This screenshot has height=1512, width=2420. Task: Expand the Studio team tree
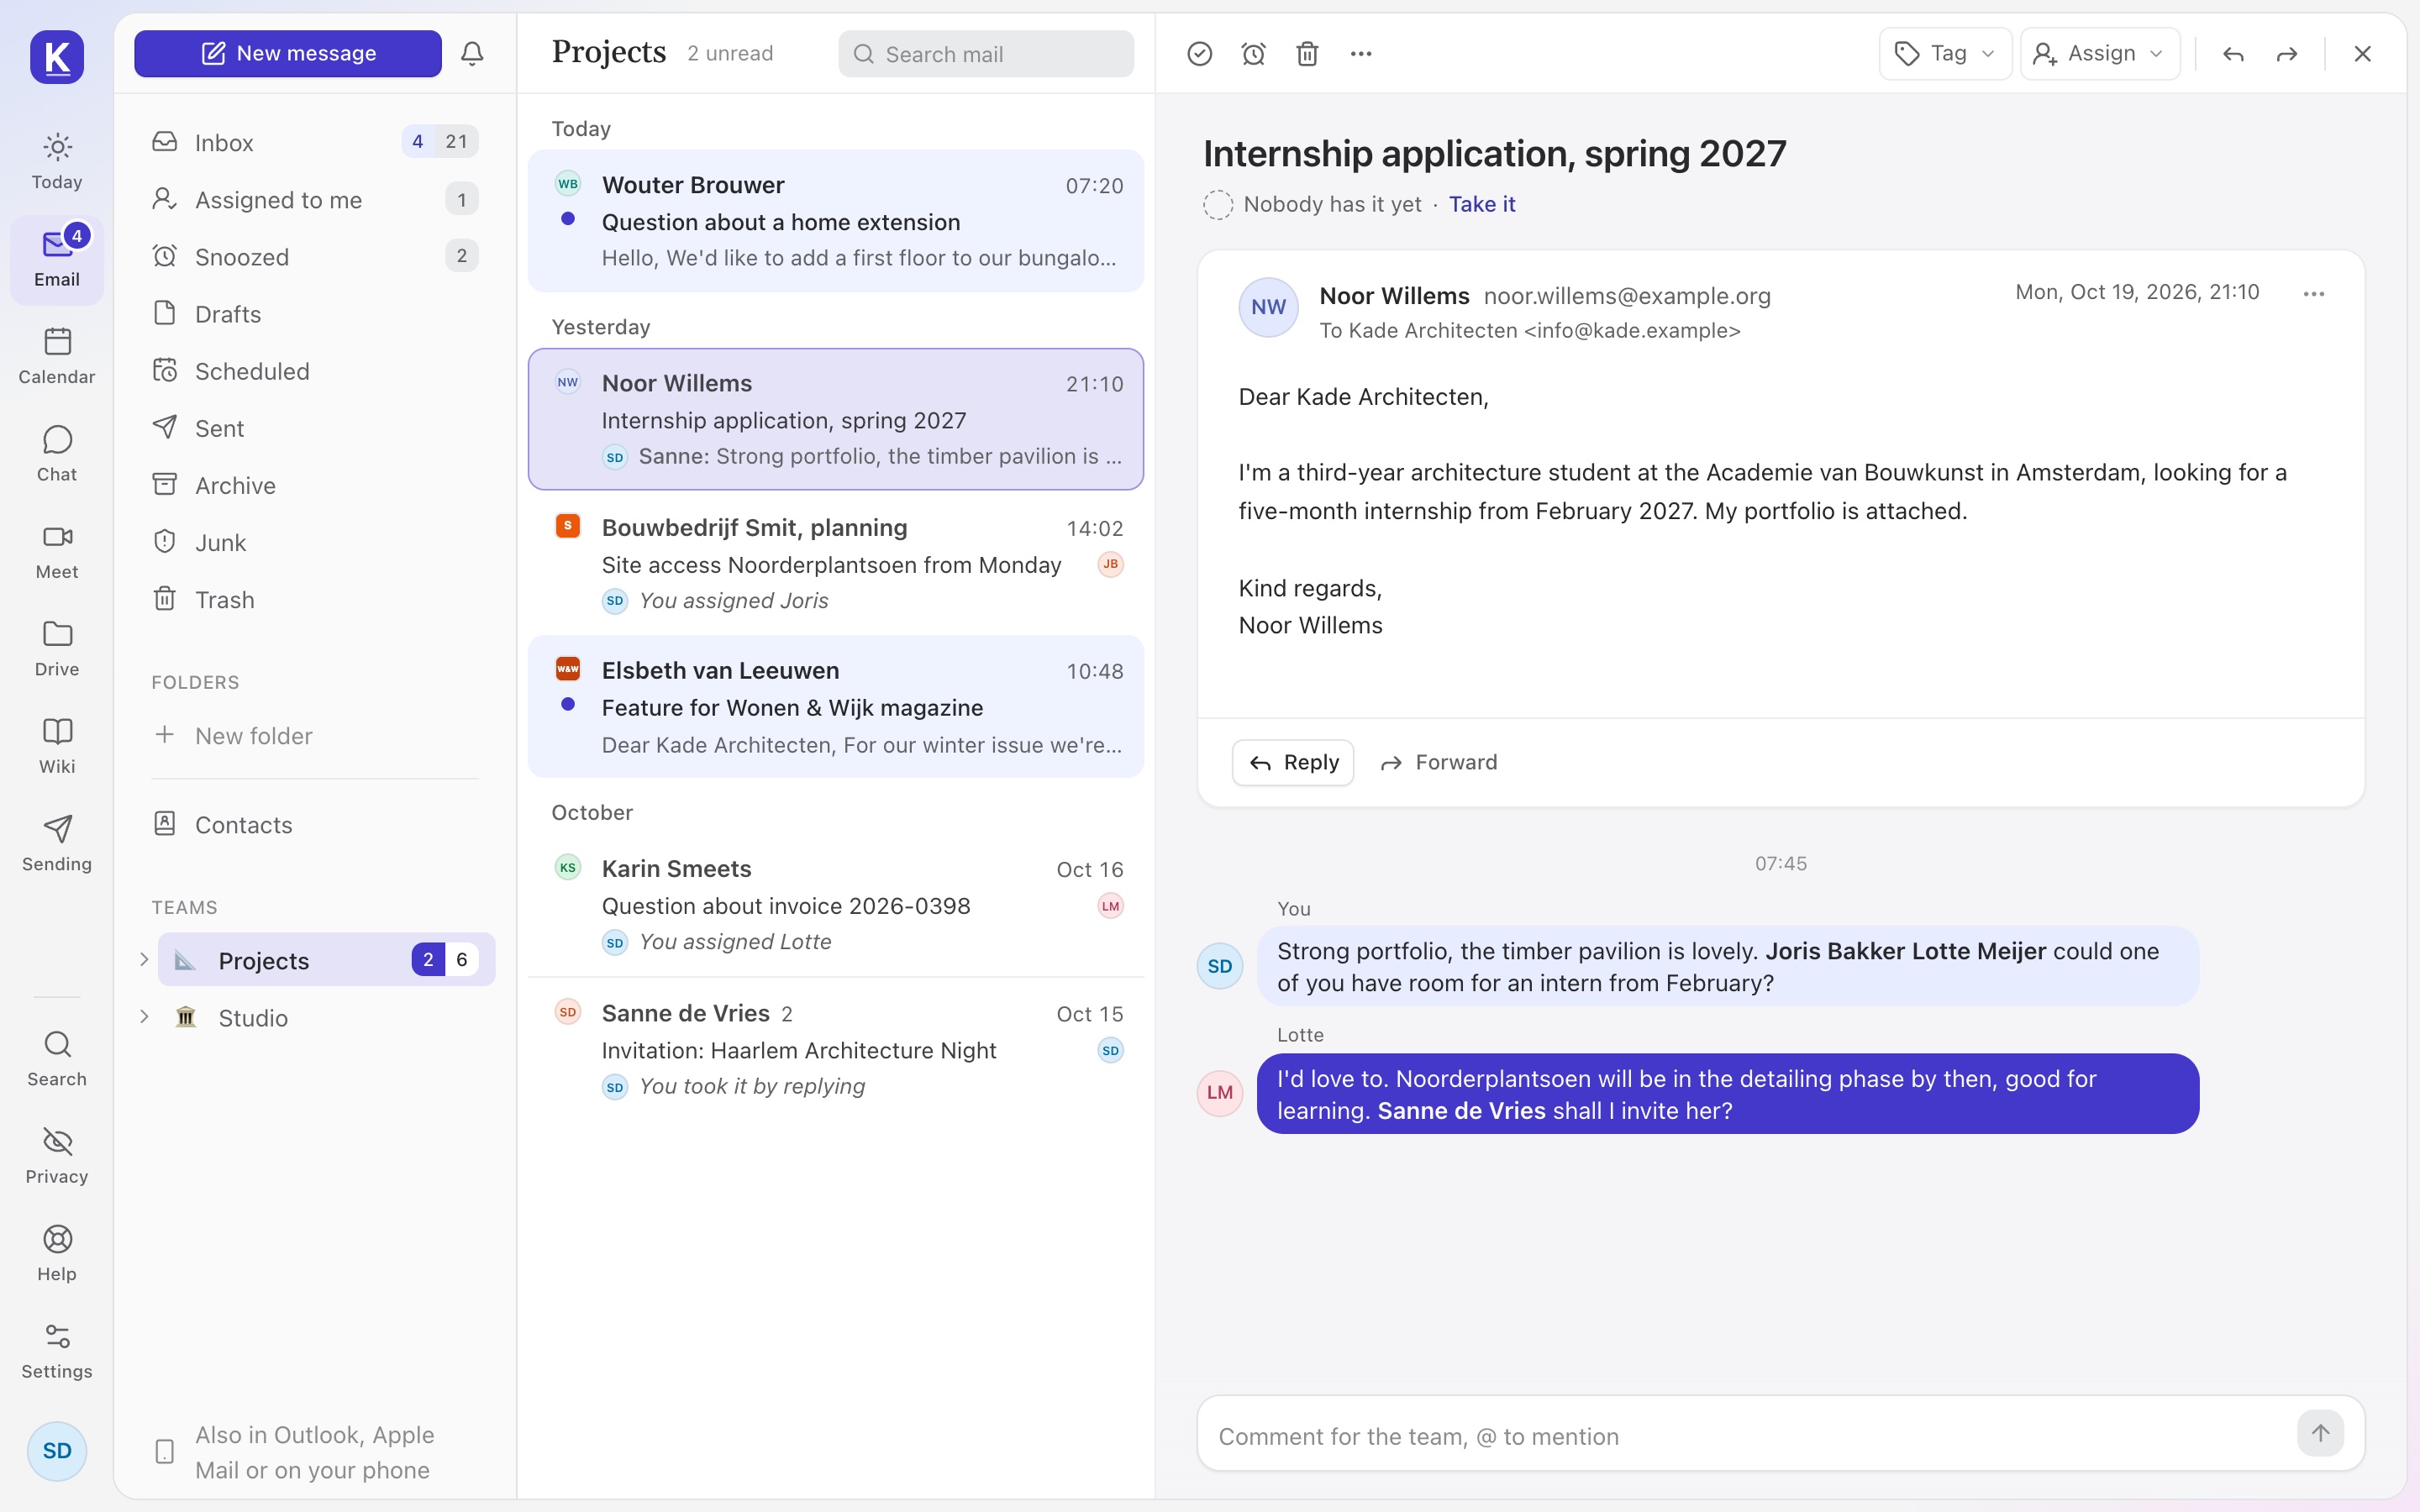pyautogui.click(x=144, y=1017)
